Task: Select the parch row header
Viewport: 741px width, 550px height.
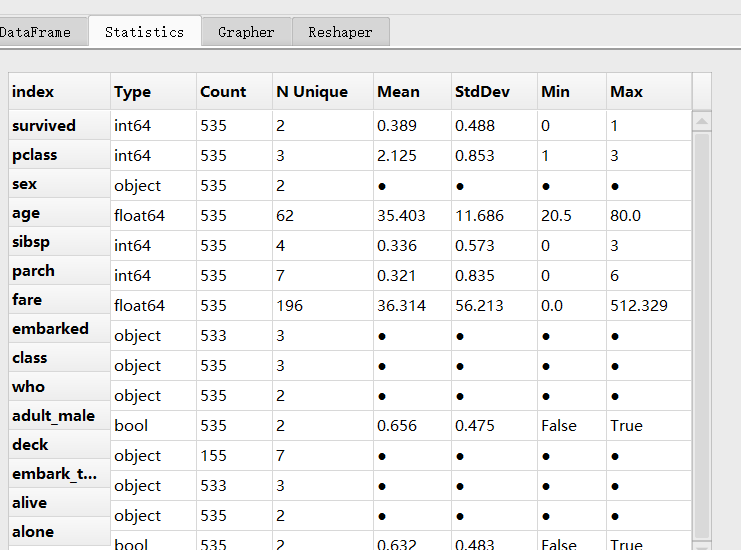Action: coord(60,271)
